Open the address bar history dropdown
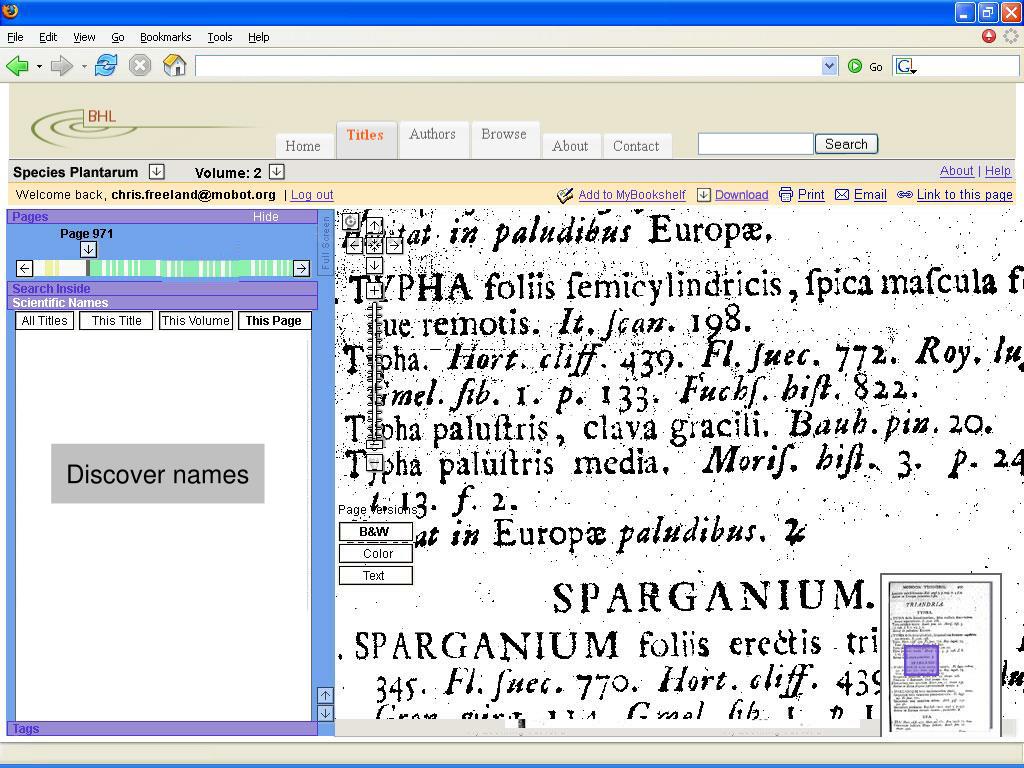 click(x=829, y=66)
